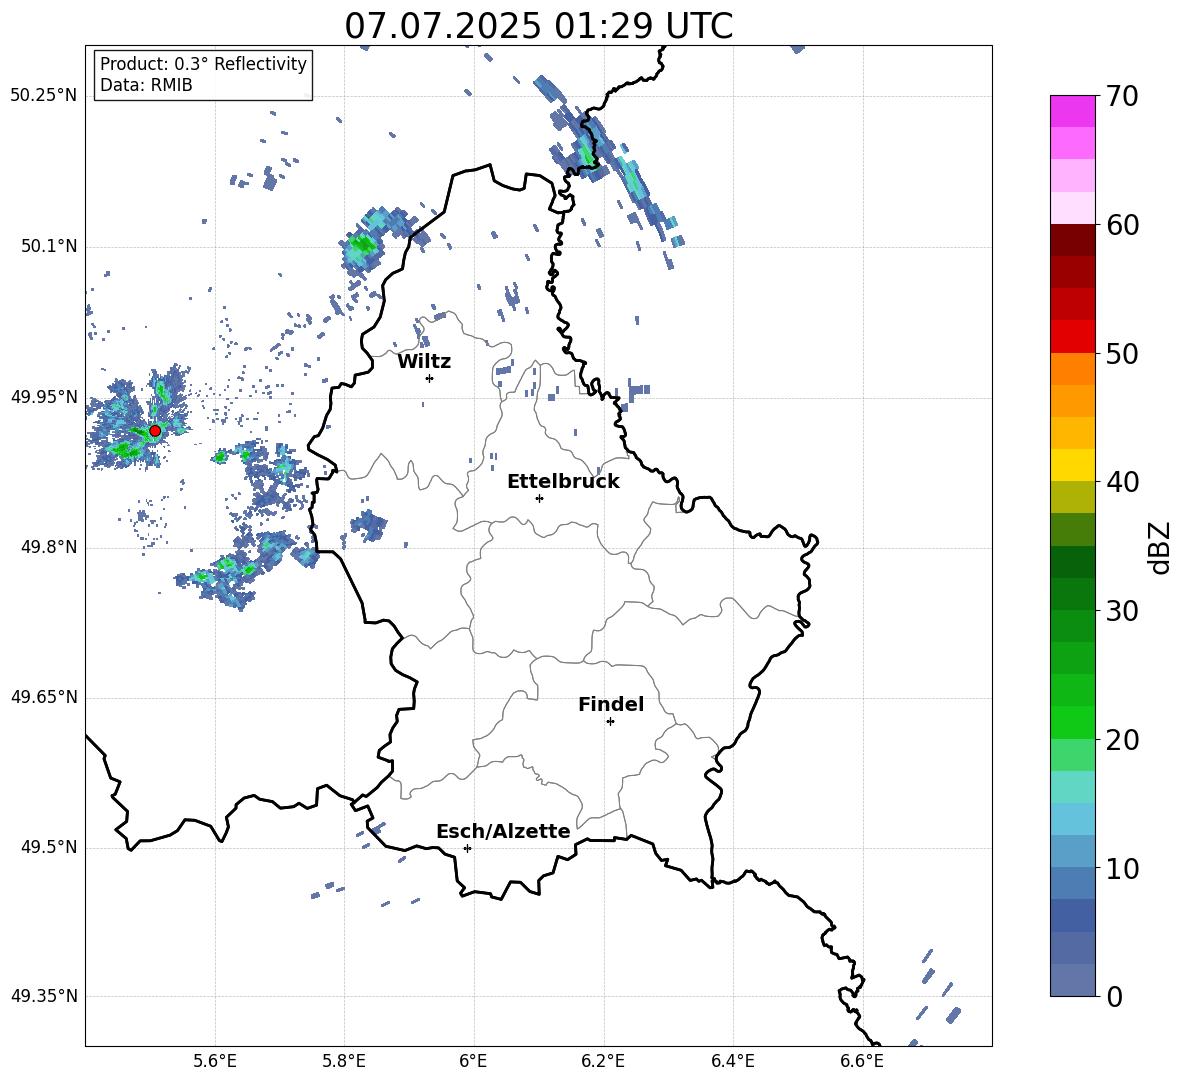Click the 40 value on the colorbar
1184x1081 pixels.
(x=1122, y=482)
